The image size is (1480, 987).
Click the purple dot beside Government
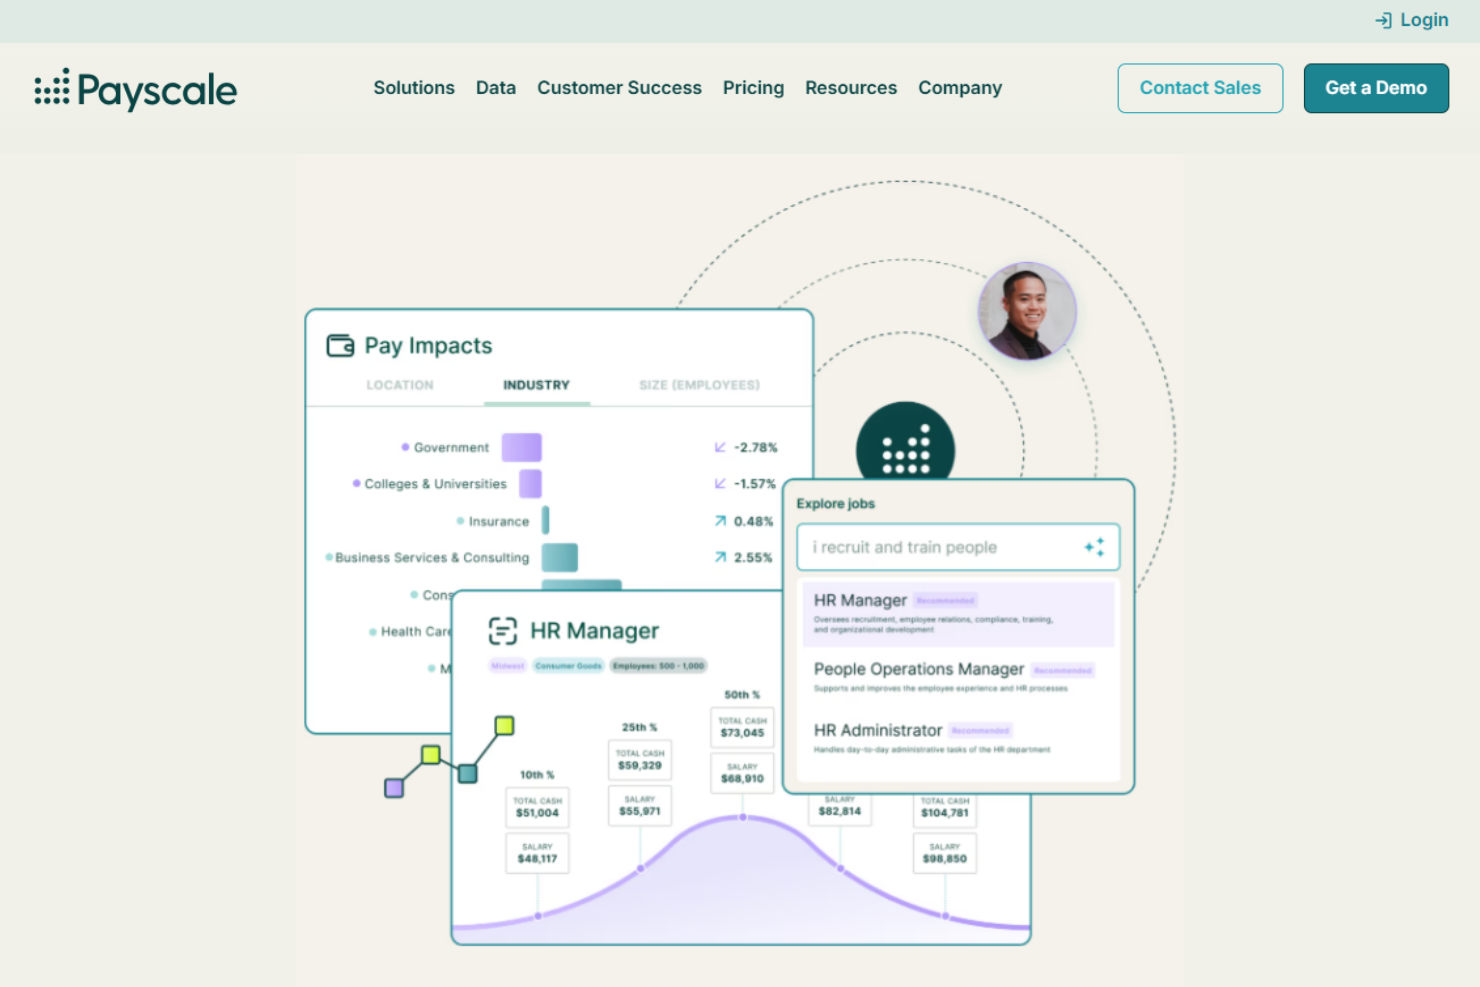[x=405, y=447]
